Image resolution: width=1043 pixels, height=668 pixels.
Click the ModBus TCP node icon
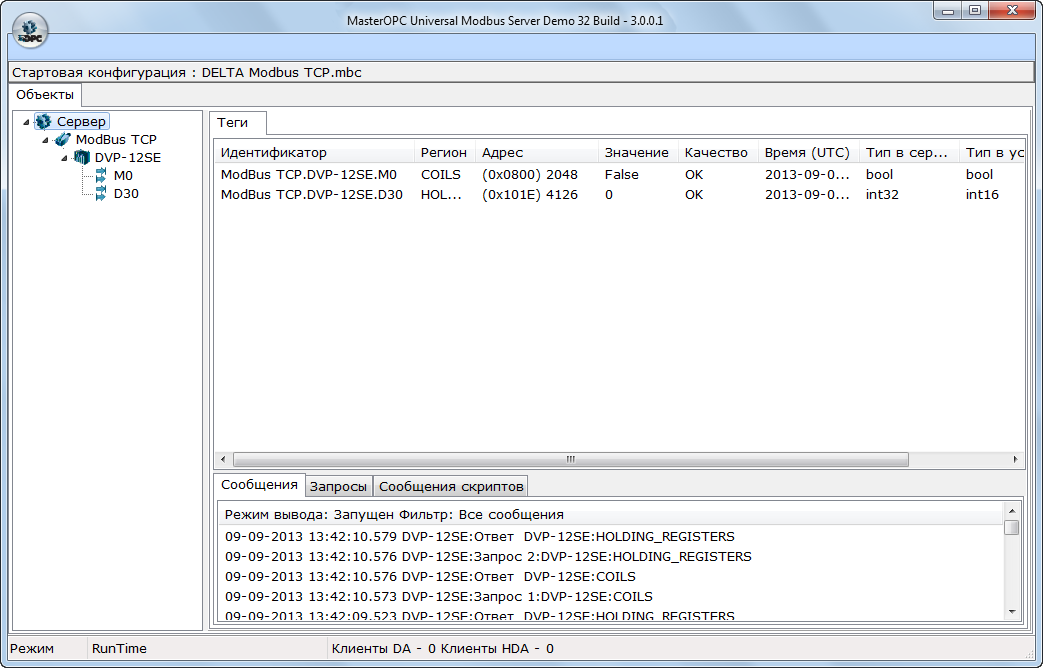click(62, 140)
